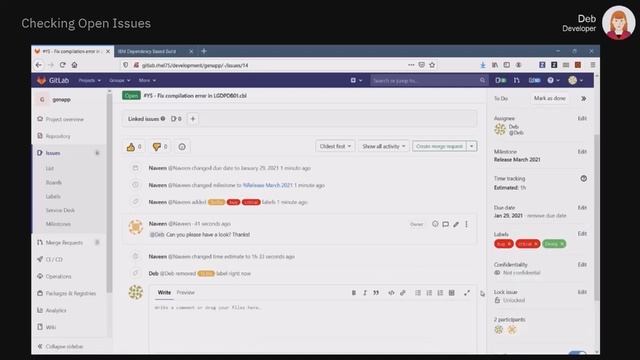640x360 pixels.
Task: Open the Oldest first sort dropdown
Action: (x=335, y=146)
